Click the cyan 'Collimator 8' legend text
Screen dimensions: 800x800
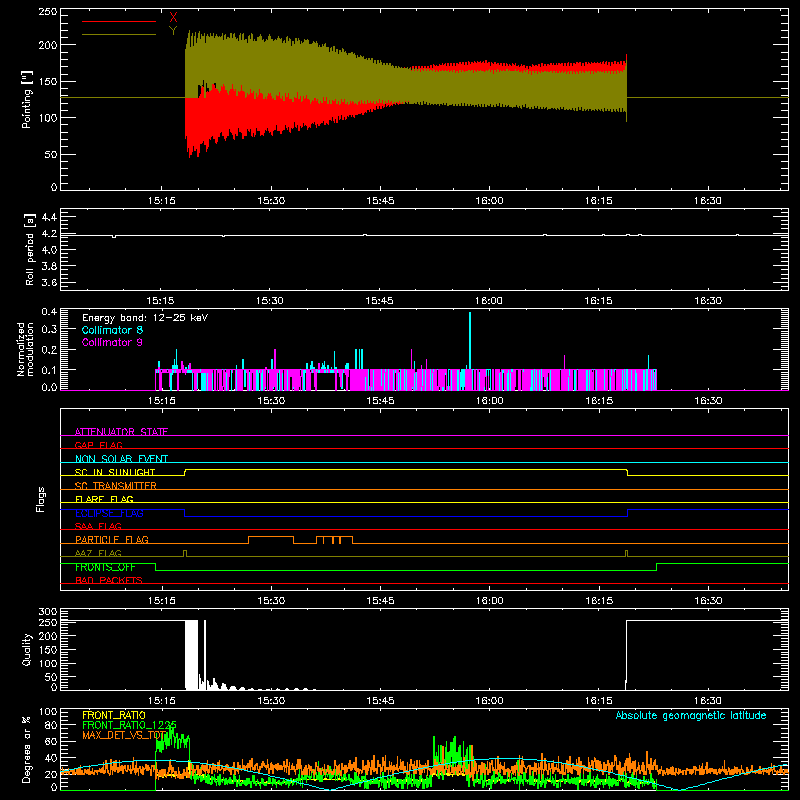click(112, 330)
